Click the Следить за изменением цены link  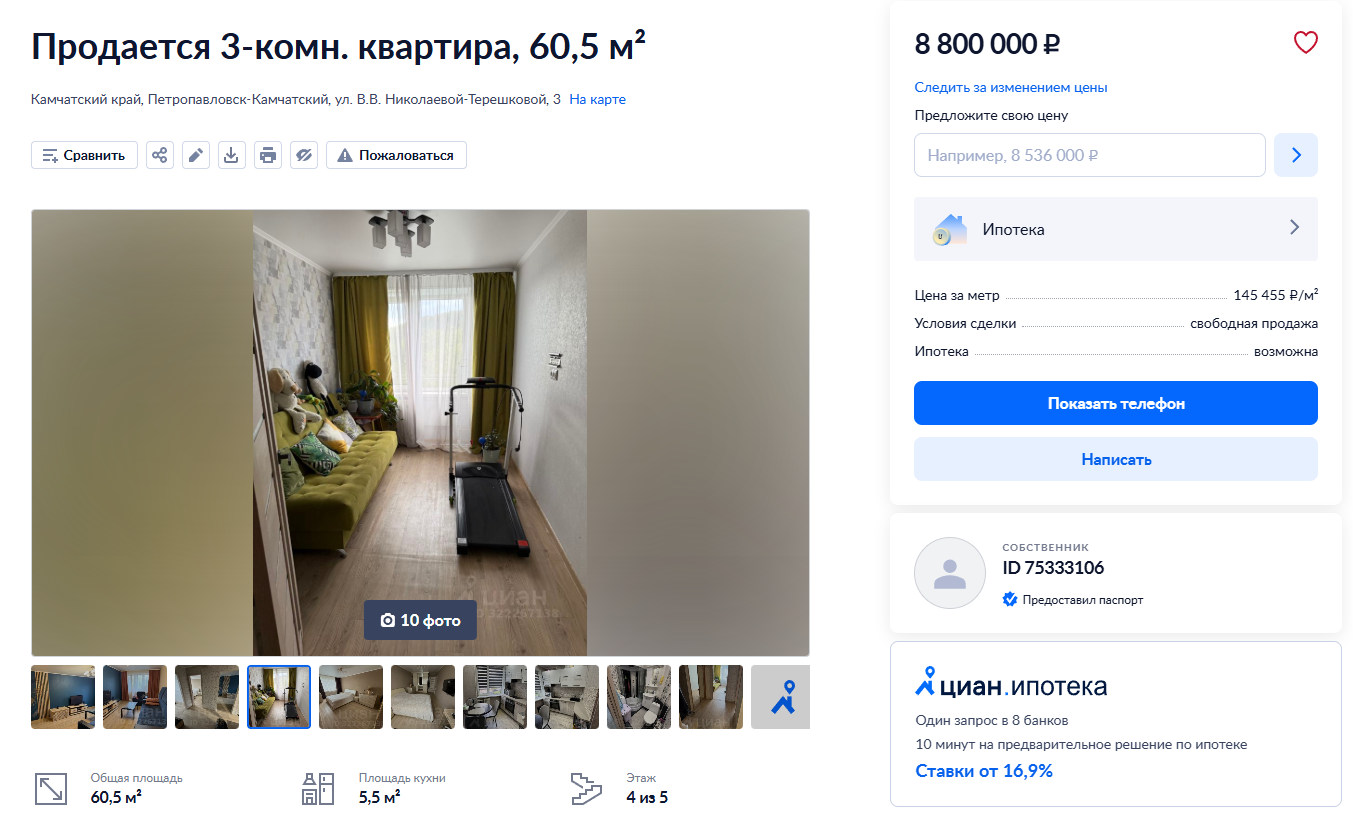point(1011,87)
